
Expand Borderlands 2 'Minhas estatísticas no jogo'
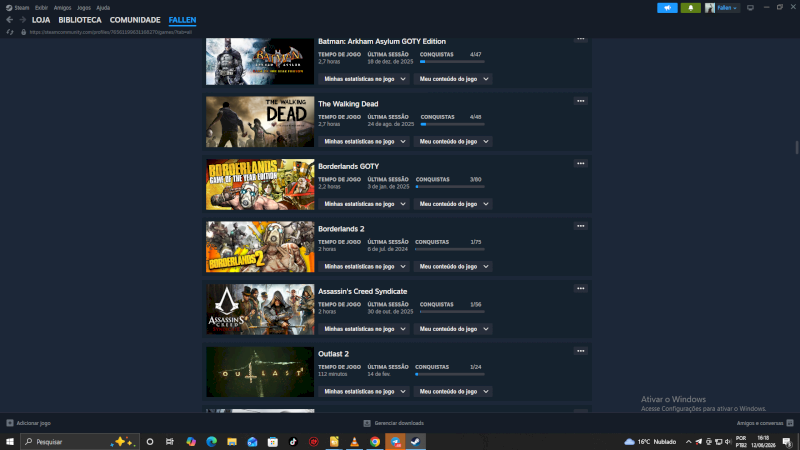[x=364, y=266]
